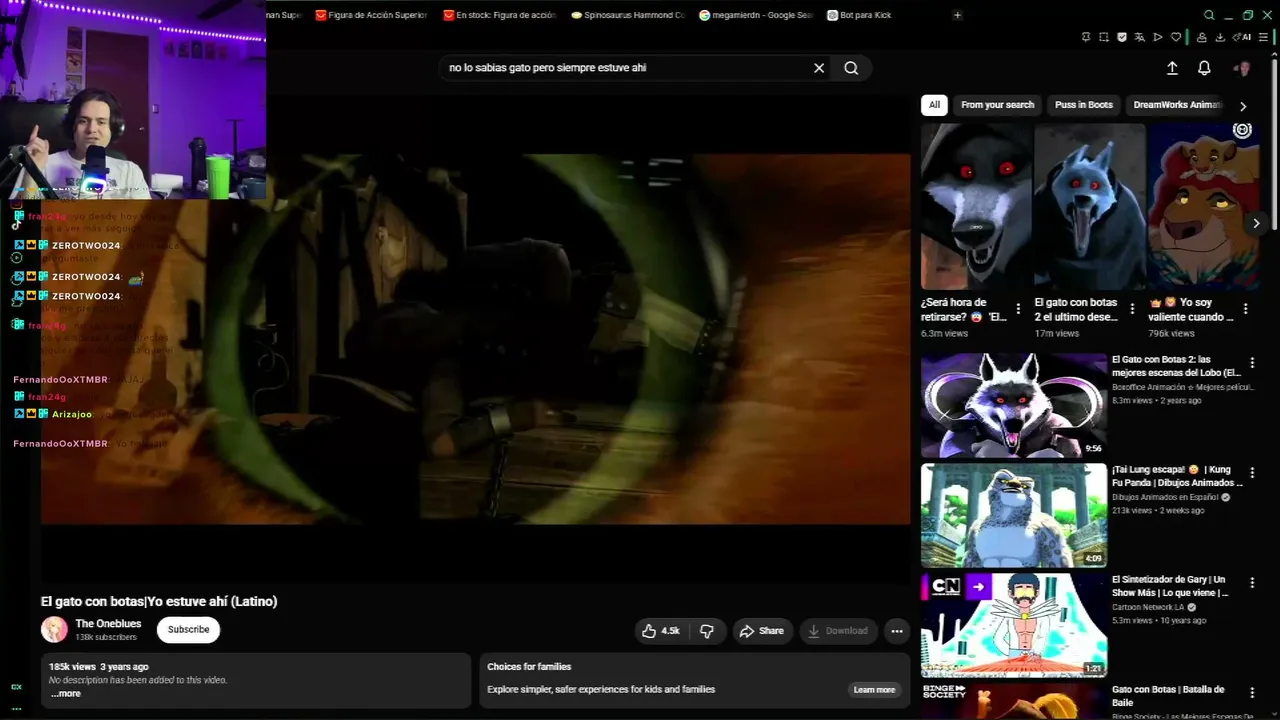Viewport: 1280px width, 720px height.
Task: Show more filter chips with right arrow
Action: (x=1243, y=106)
